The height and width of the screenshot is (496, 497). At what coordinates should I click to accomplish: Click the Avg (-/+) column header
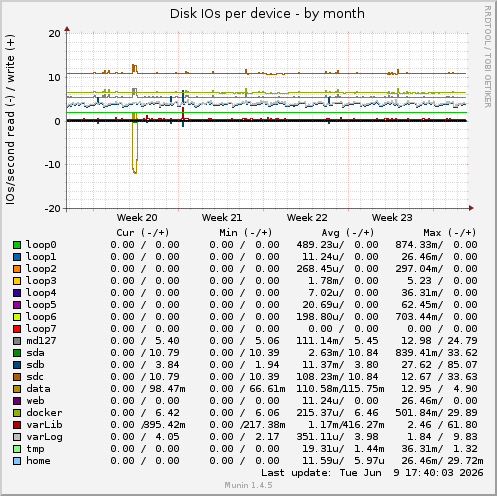pos(348,233)
